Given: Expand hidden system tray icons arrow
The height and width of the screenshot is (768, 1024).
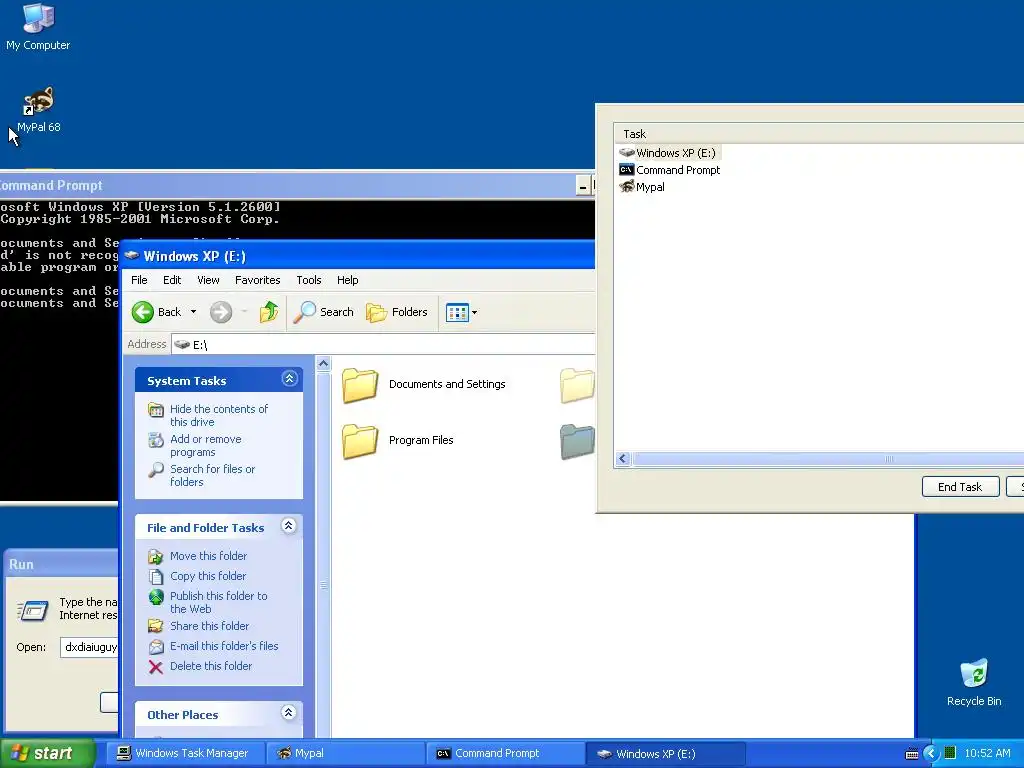Looking at the screenshot, I should [x=931, y=754].
